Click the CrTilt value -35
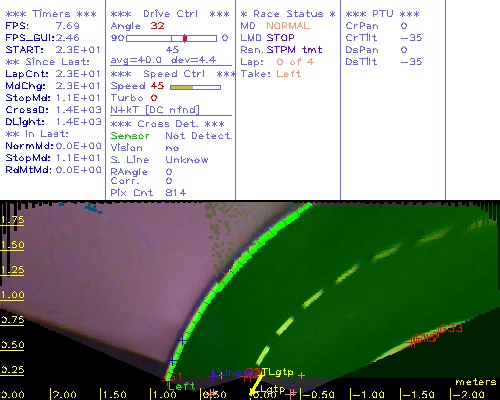The height and width of the screenshot is (400, 500). 411,38
